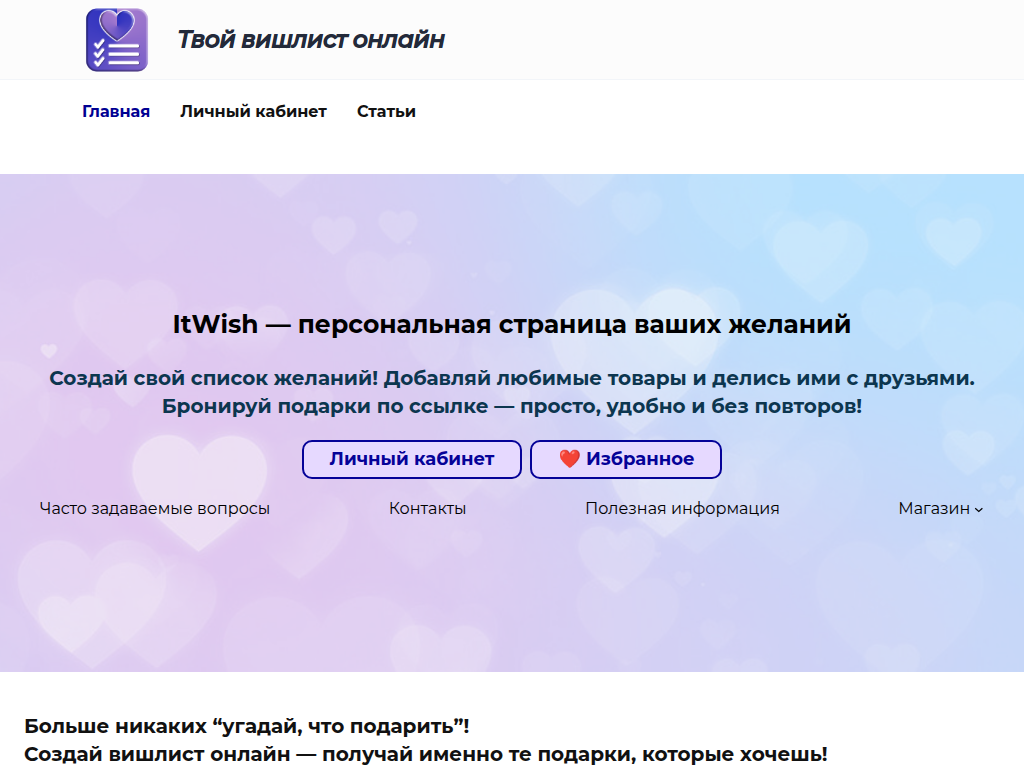Click the heart icon inside Избранное button
The width and height of the screenshot is (1024, 768).
click(x=570, y=459)
